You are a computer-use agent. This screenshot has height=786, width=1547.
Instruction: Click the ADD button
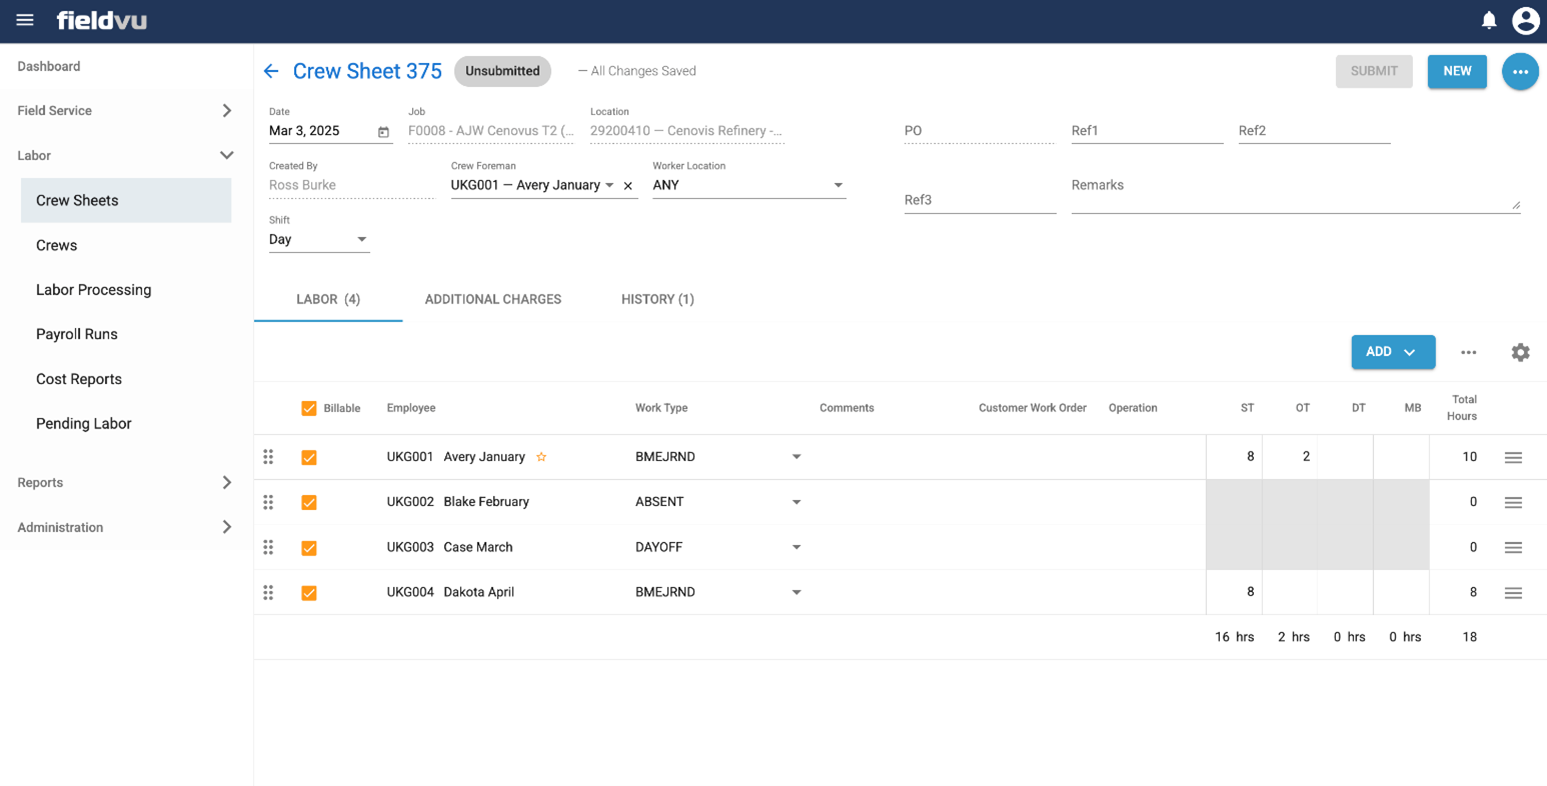click(1393, 352)
